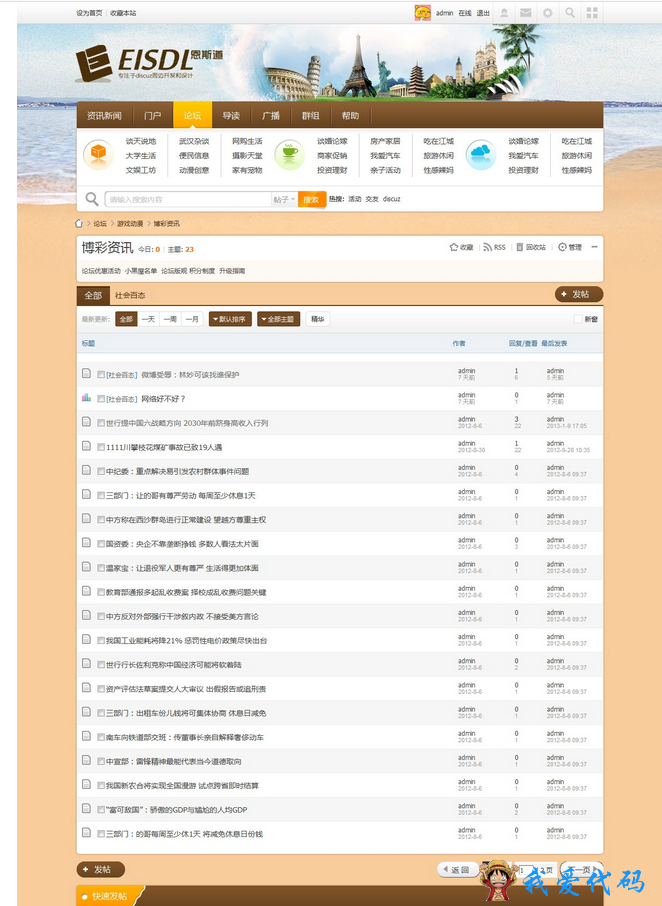Screen dimensions: 662x906
Task: Sort by 最后发表 column header
Action: (554, 343)
